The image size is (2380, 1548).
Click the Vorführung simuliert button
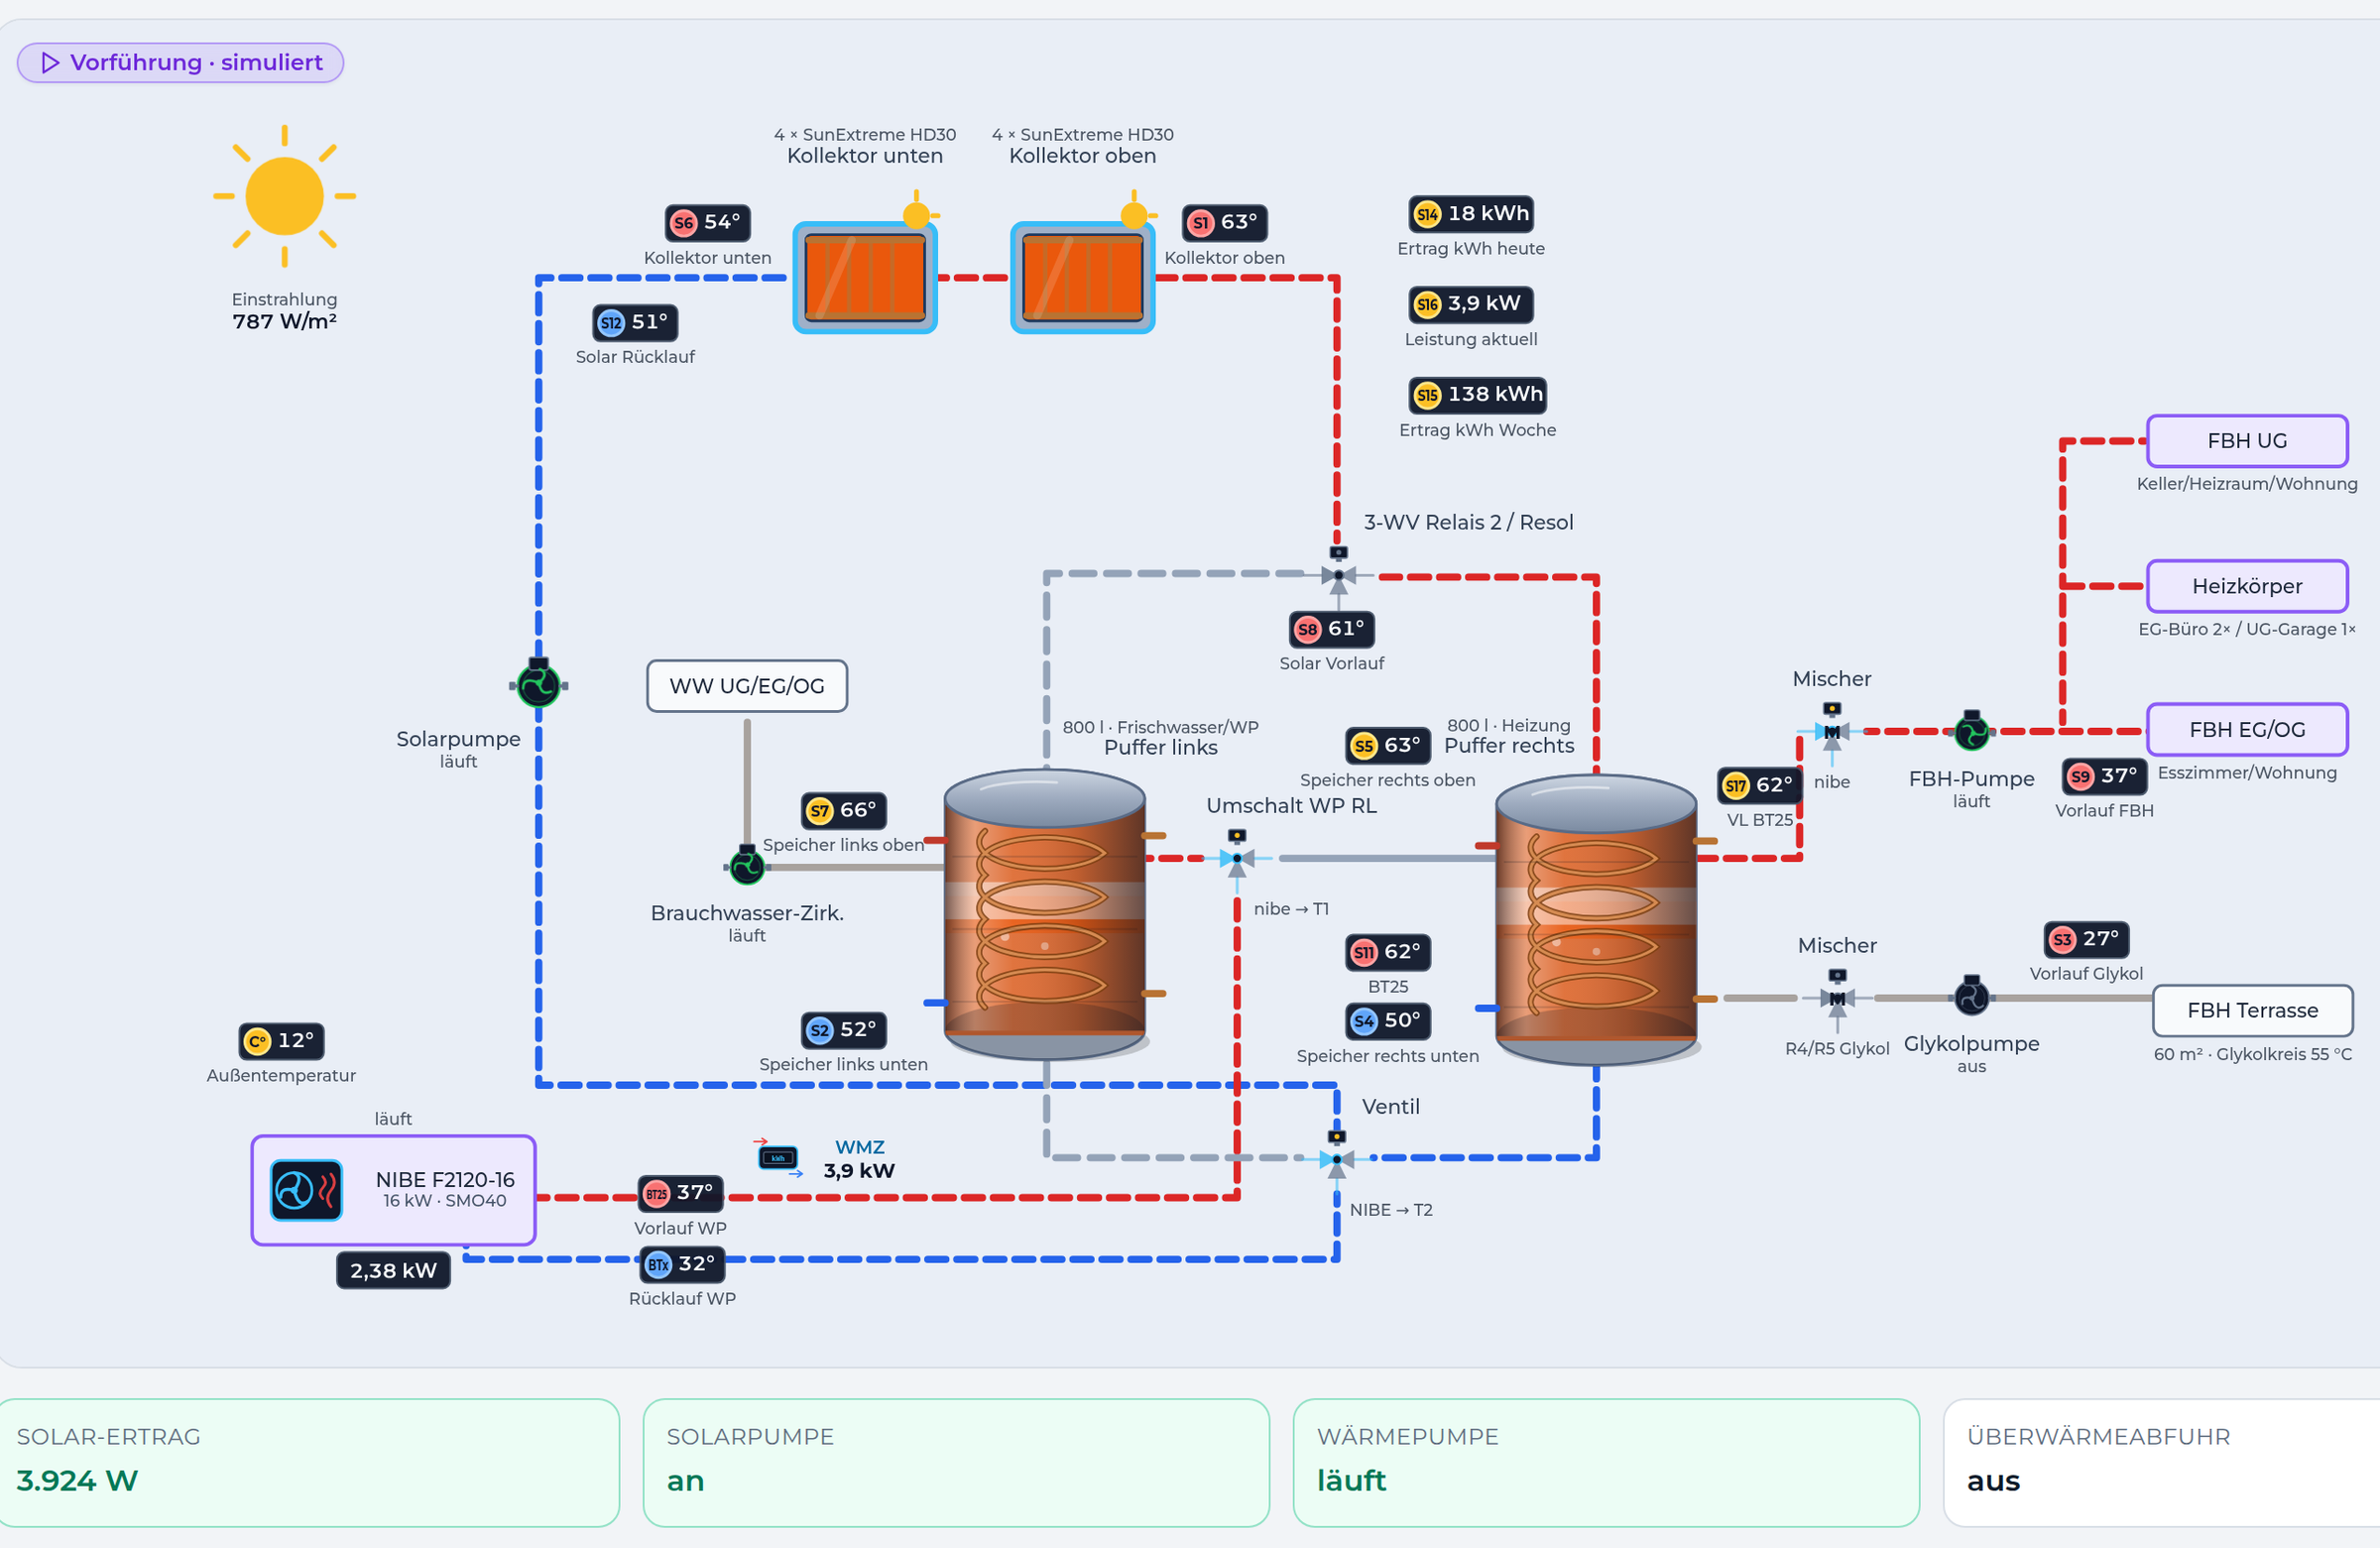(181, 63)
